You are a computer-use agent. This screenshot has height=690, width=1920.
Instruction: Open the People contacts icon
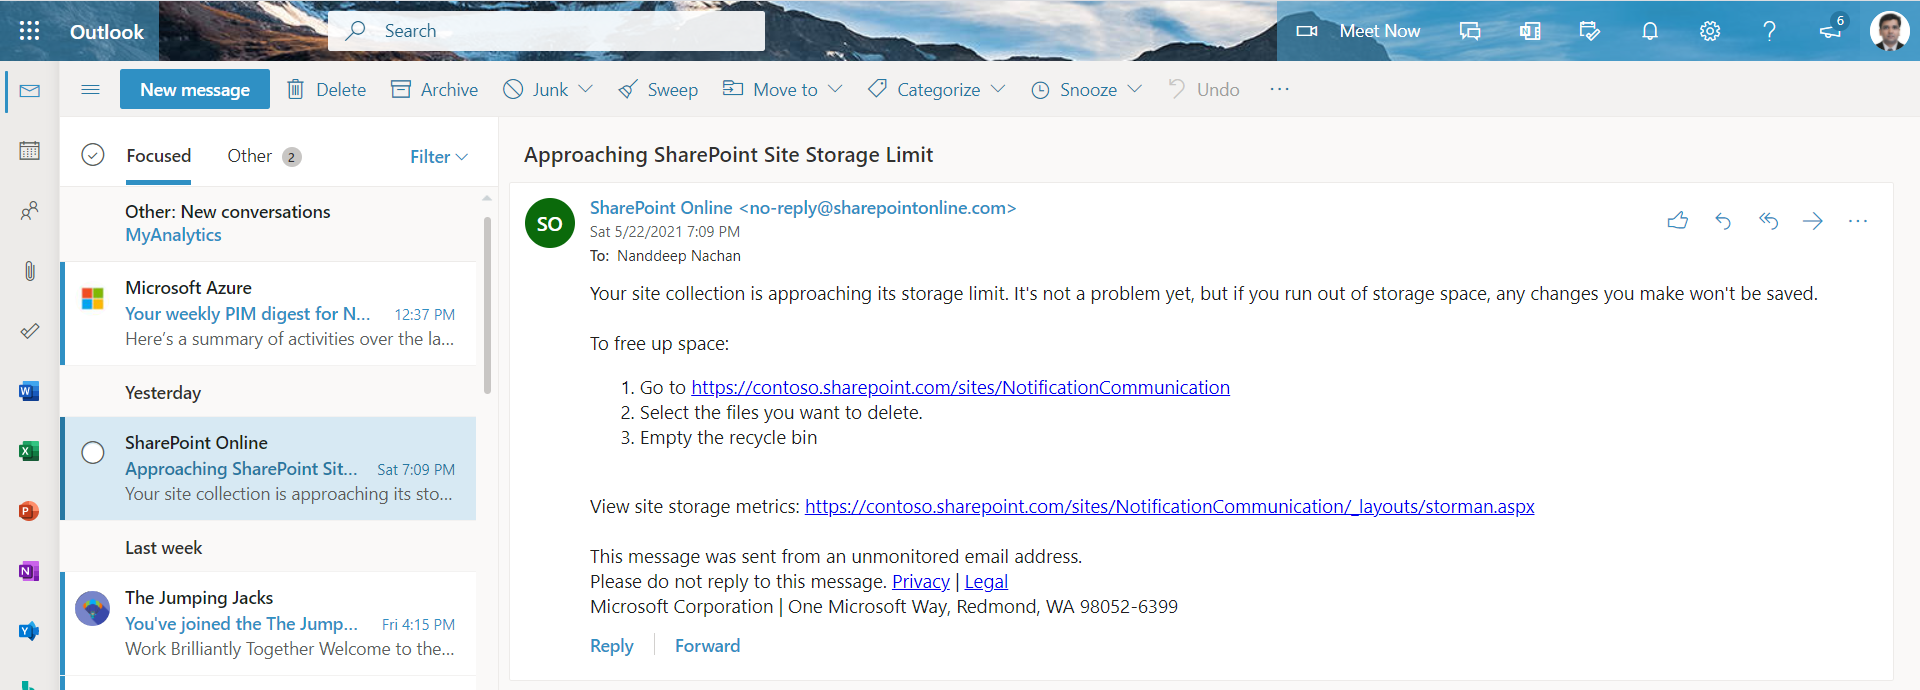(x=30, y=211)
